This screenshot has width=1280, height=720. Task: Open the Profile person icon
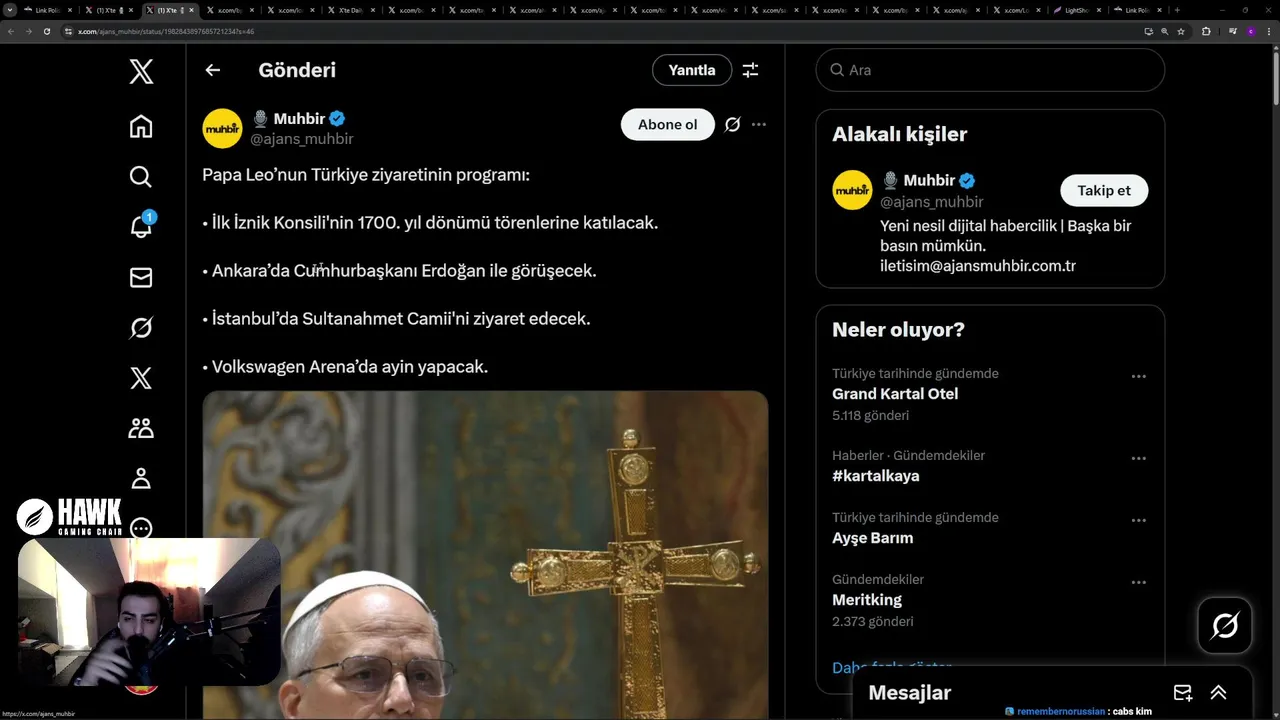(141, 478)
